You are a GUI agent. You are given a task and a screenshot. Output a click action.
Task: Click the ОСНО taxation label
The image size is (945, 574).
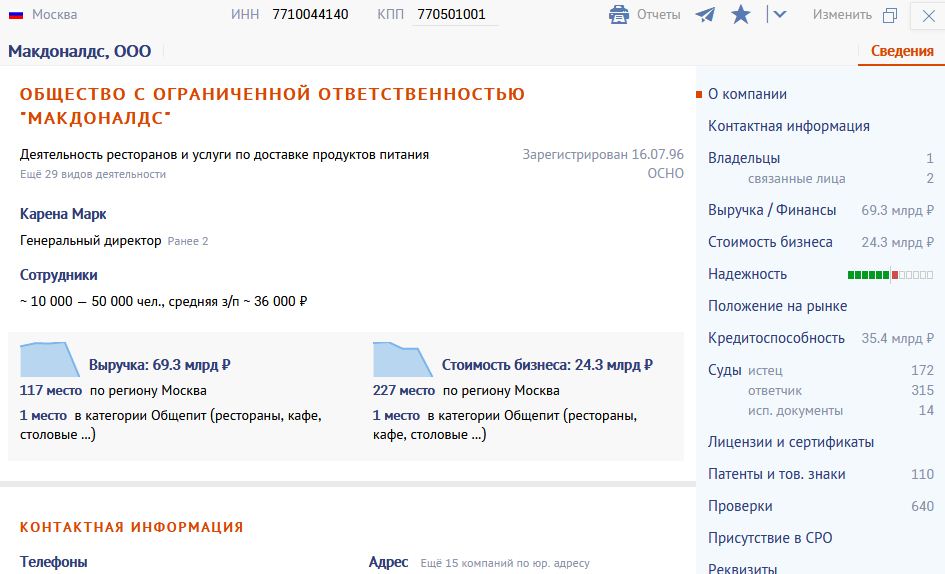tap(665, 174)
